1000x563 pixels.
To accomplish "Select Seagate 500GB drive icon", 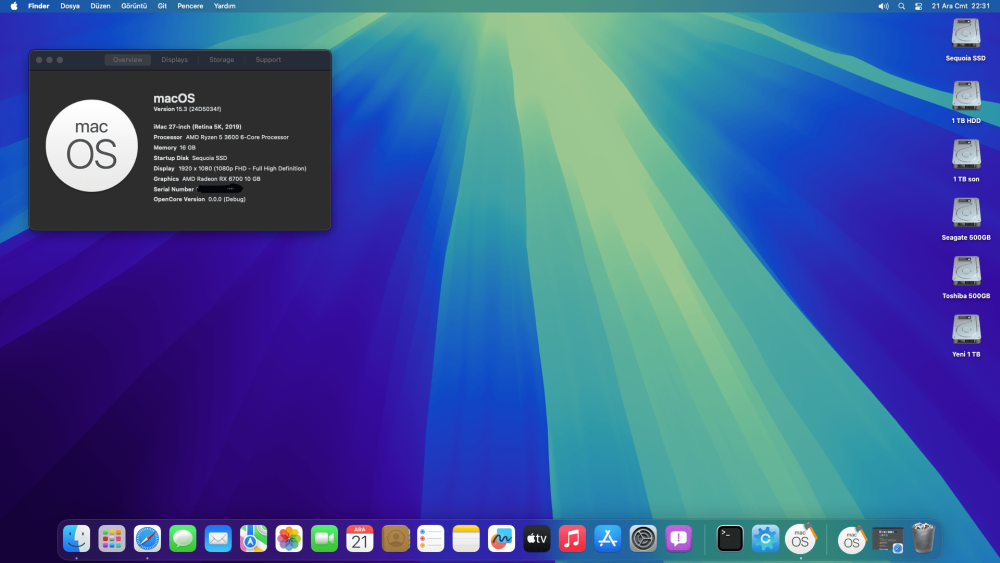I will click(x=966, y=212).
